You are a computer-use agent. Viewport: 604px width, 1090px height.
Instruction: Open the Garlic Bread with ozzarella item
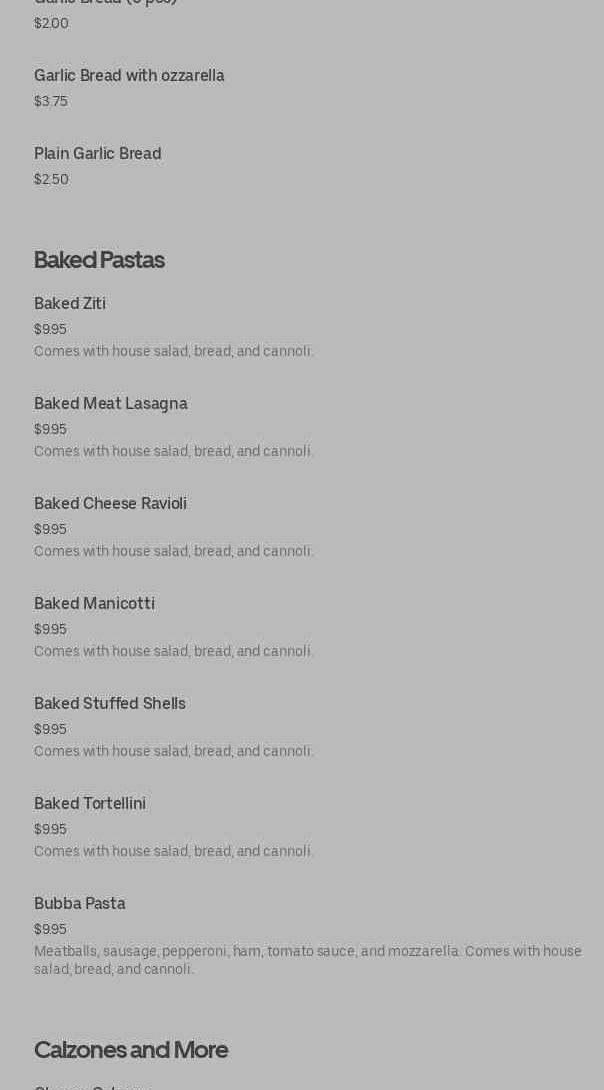click(129, 76)
